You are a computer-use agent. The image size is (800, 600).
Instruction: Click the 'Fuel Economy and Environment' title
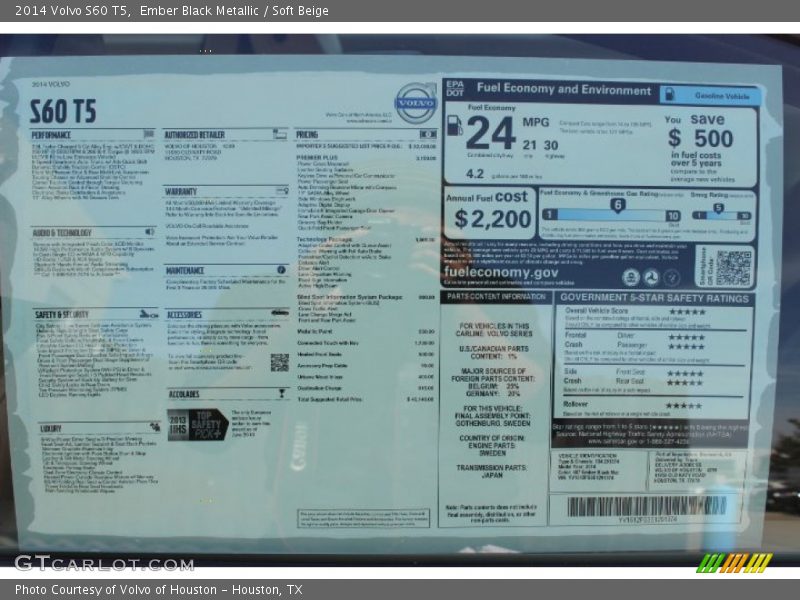[564, 89]
